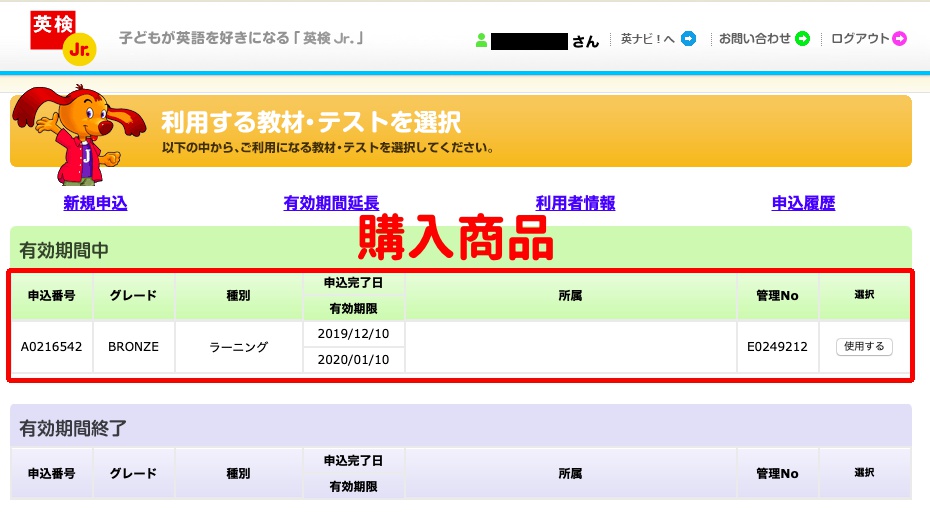The height and width of the screenshot is (523, 930).
Task: Select the completion date 2019/12/10
Action: (353, 334)
